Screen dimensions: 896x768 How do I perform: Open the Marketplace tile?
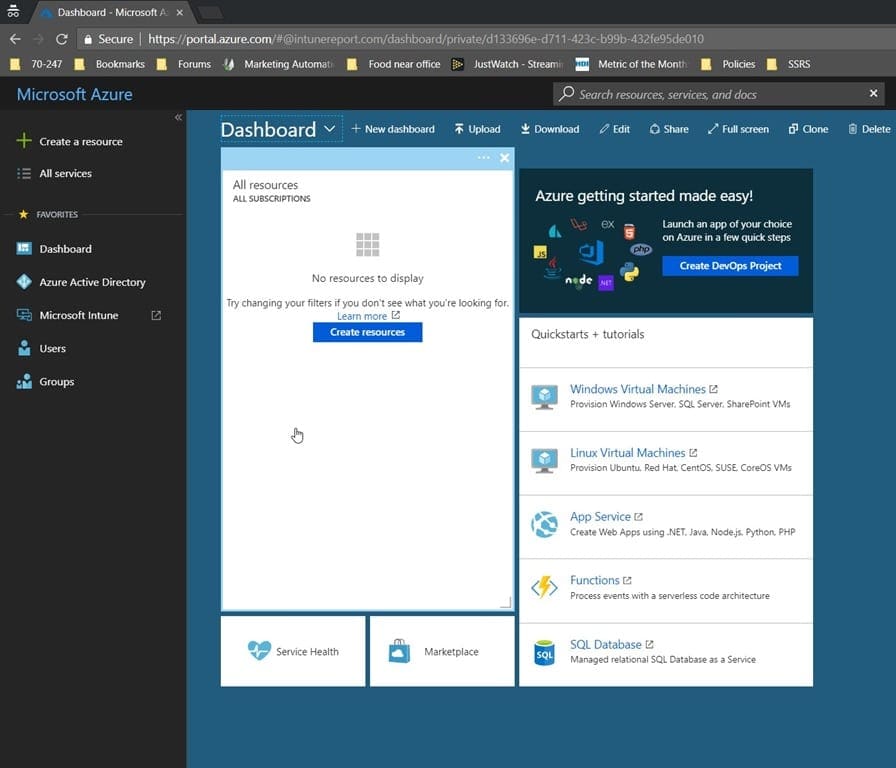pos(442,651)
